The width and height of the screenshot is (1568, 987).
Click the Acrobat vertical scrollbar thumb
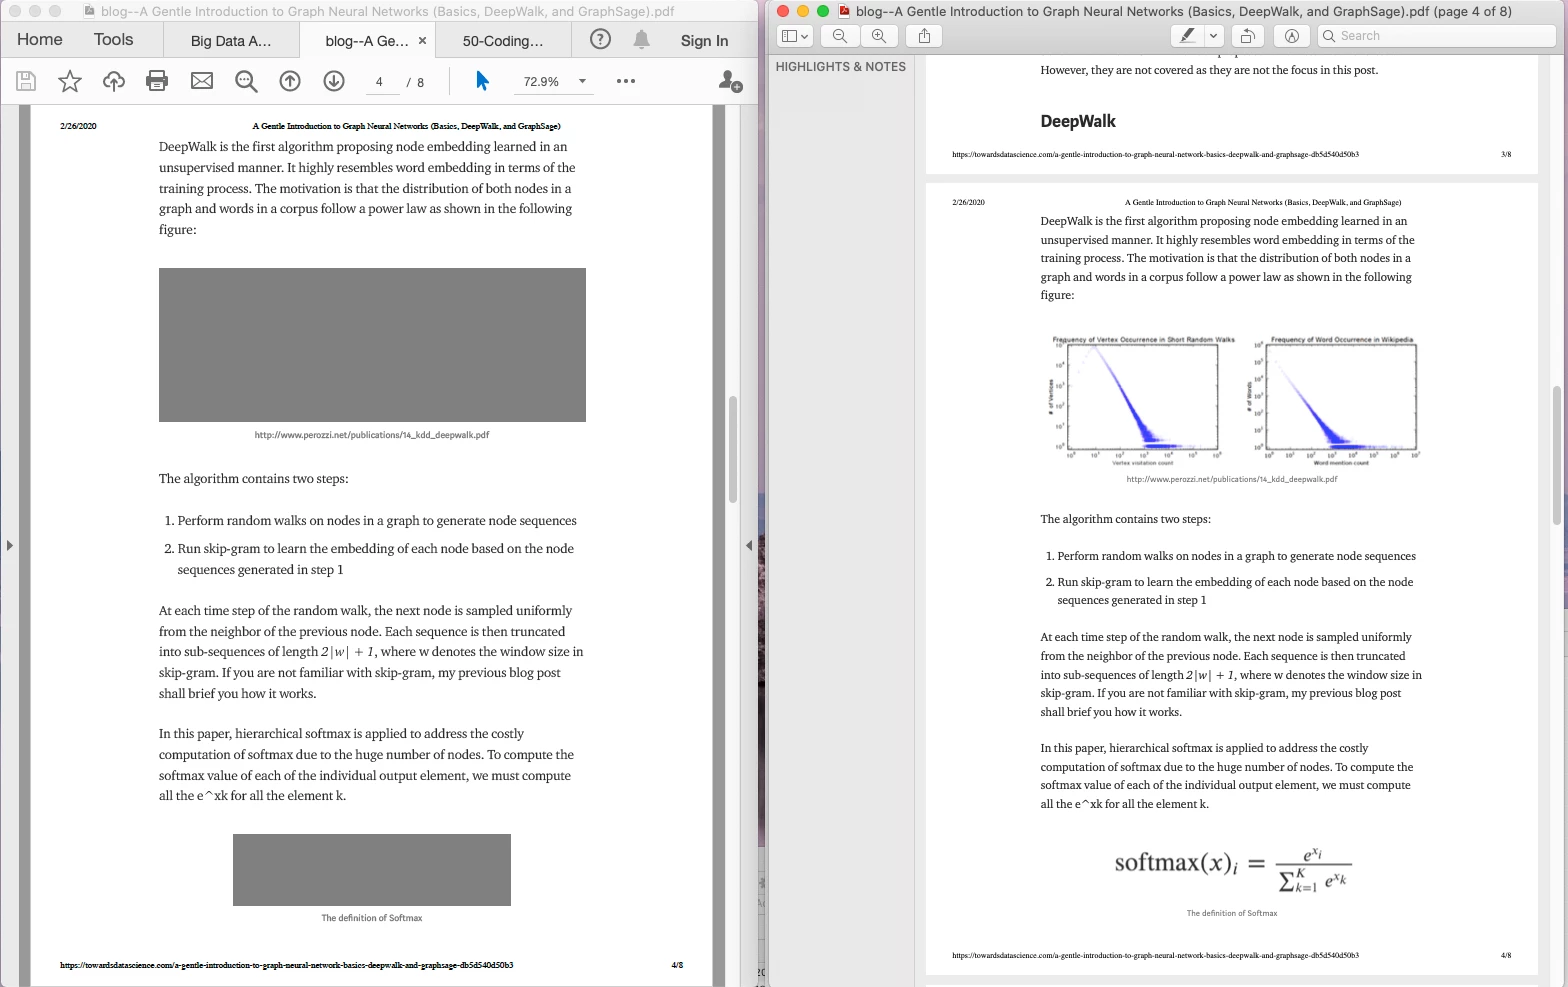(x=733, y=449)
